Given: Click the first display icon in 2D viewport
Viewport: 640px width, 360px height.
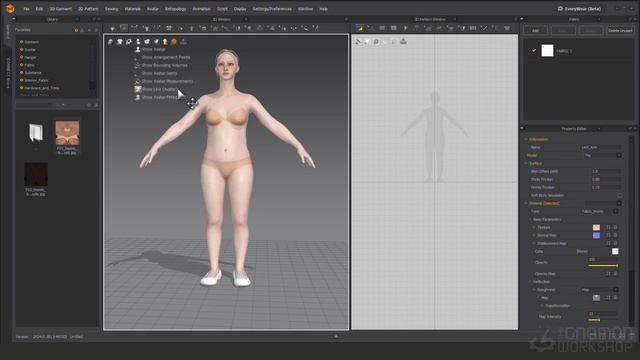Looking at the screenshot, I should pos(358,41).
